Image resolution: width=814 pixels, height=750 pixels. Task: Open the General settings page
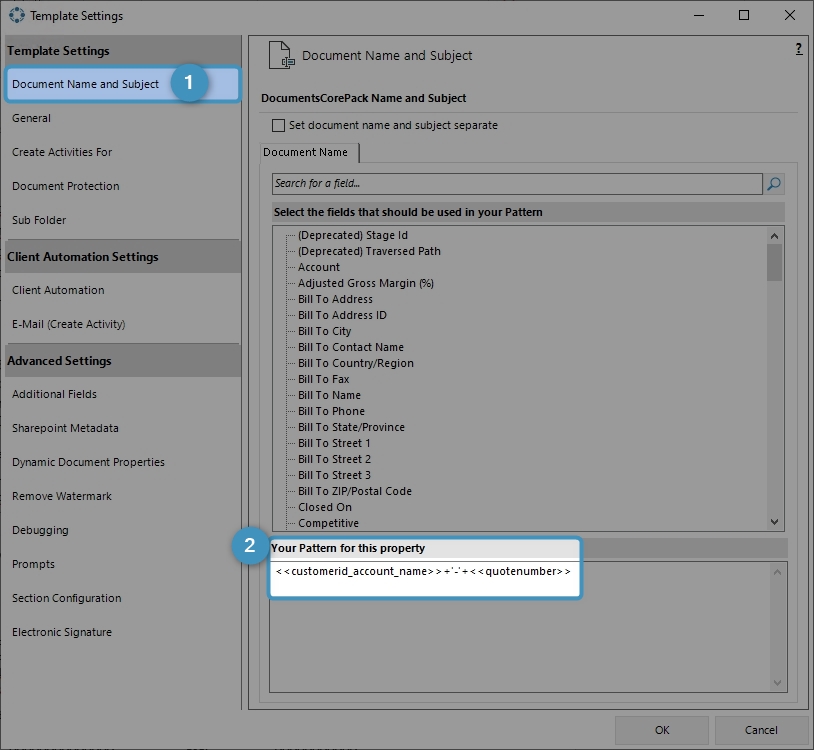31,118
